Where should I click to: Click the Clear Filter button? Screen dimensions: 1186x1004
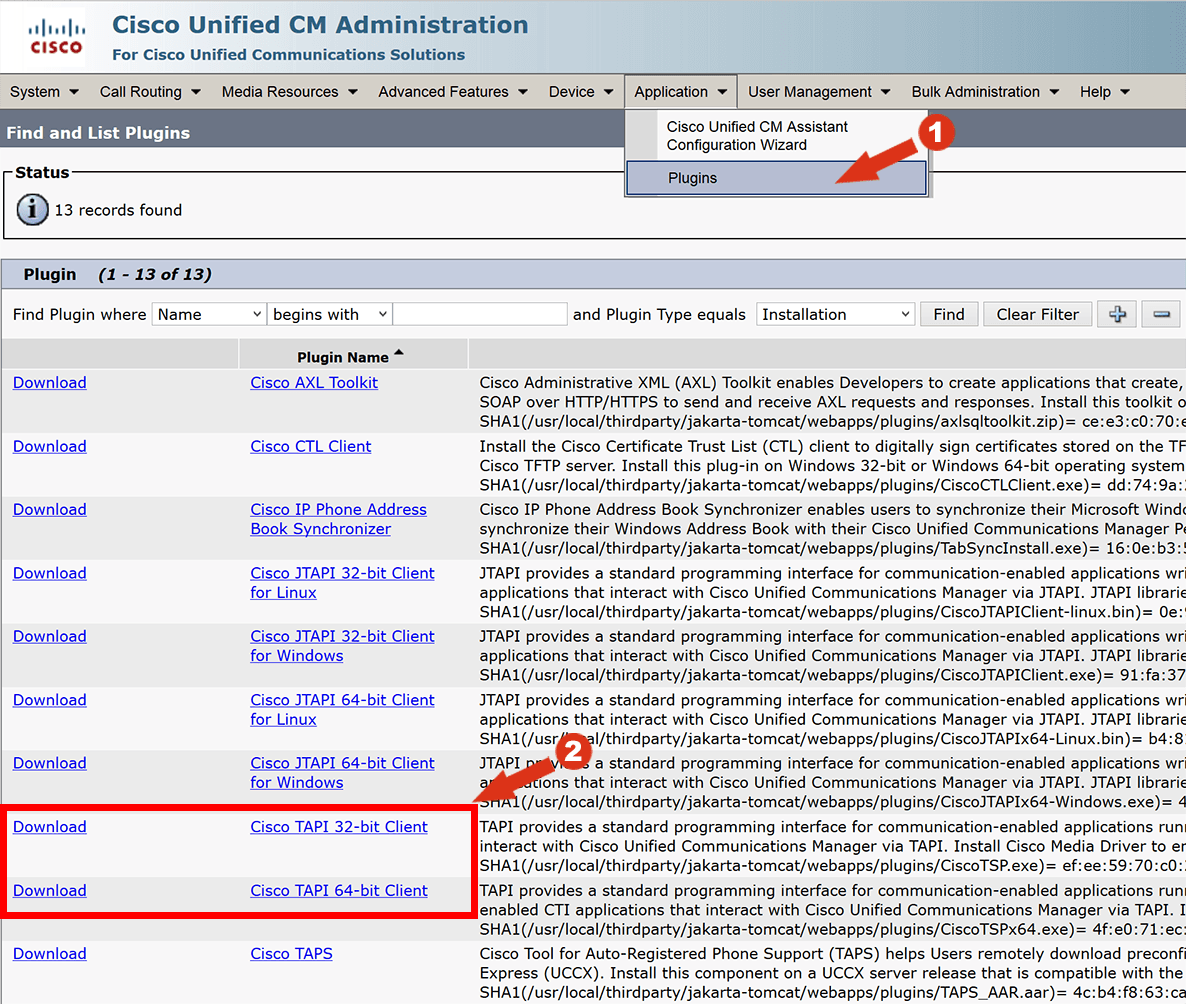(x=1037, y=314)
